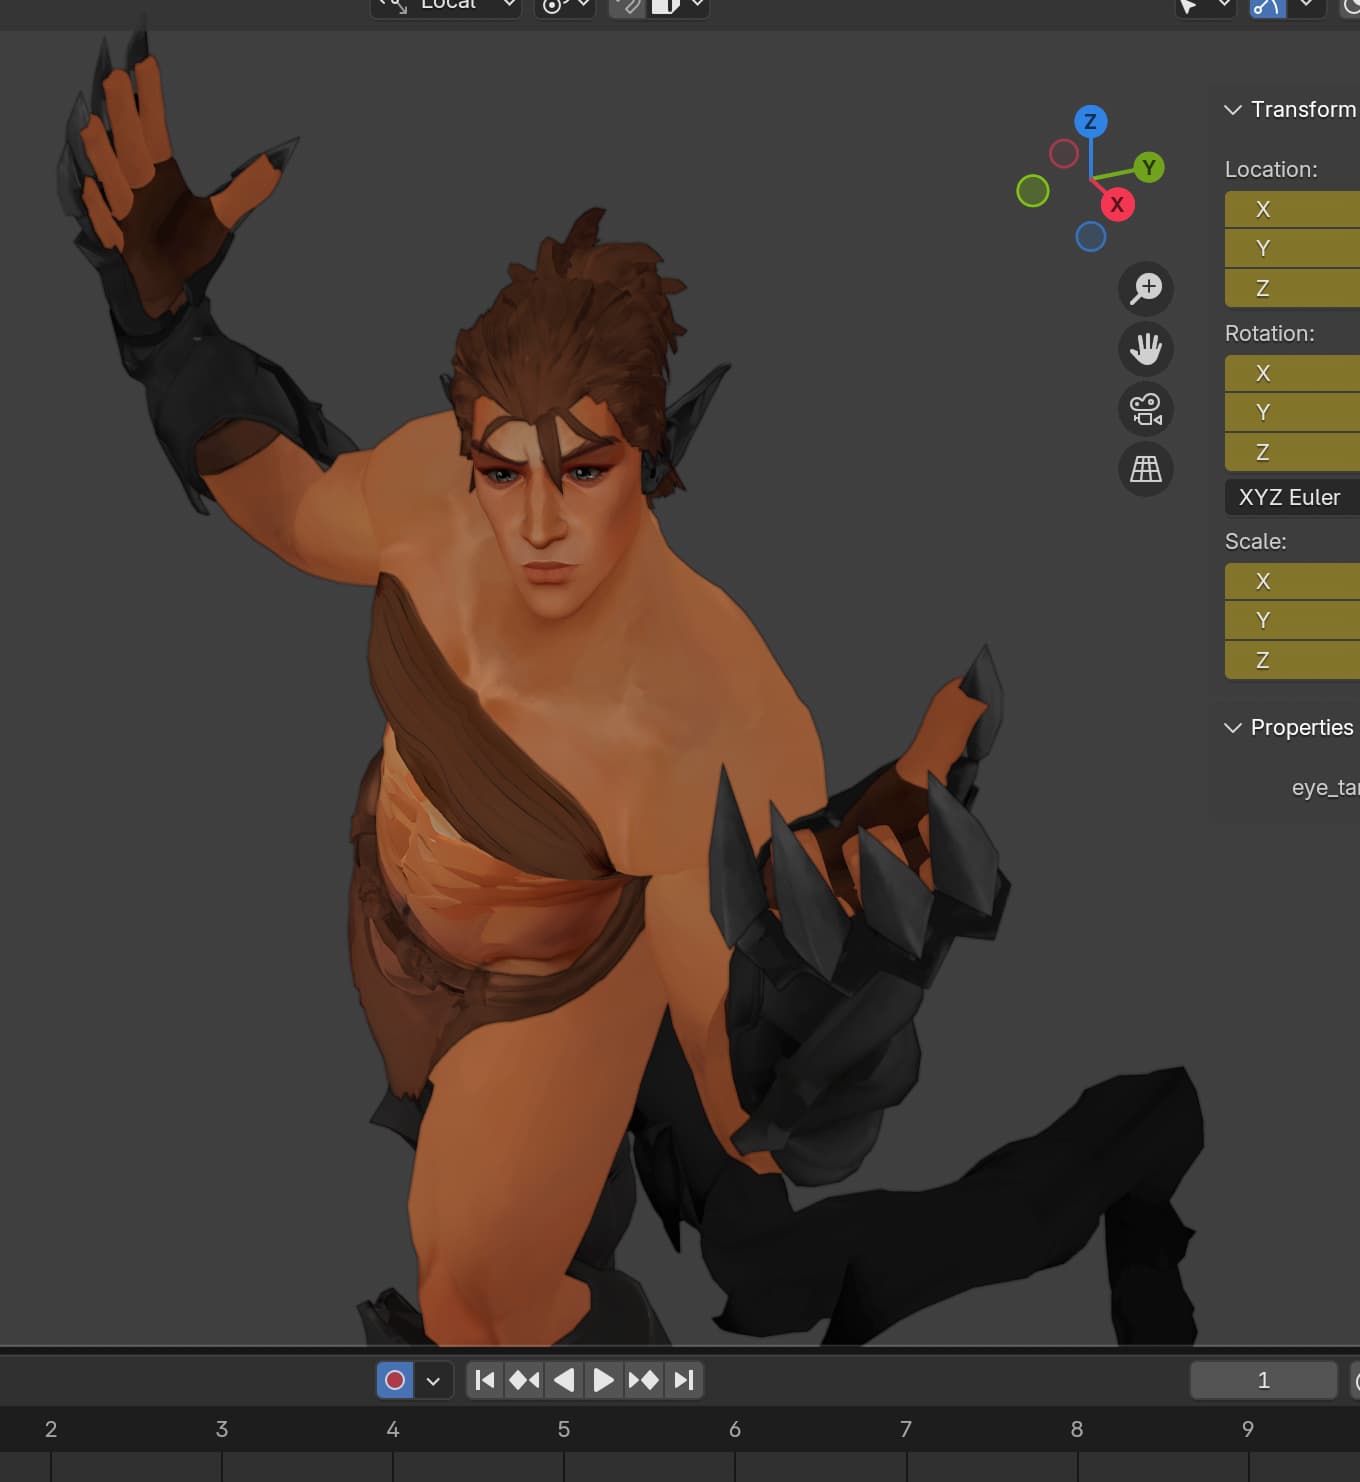
Task: Jump to the next keyframe
Action: coord(643,1380)
